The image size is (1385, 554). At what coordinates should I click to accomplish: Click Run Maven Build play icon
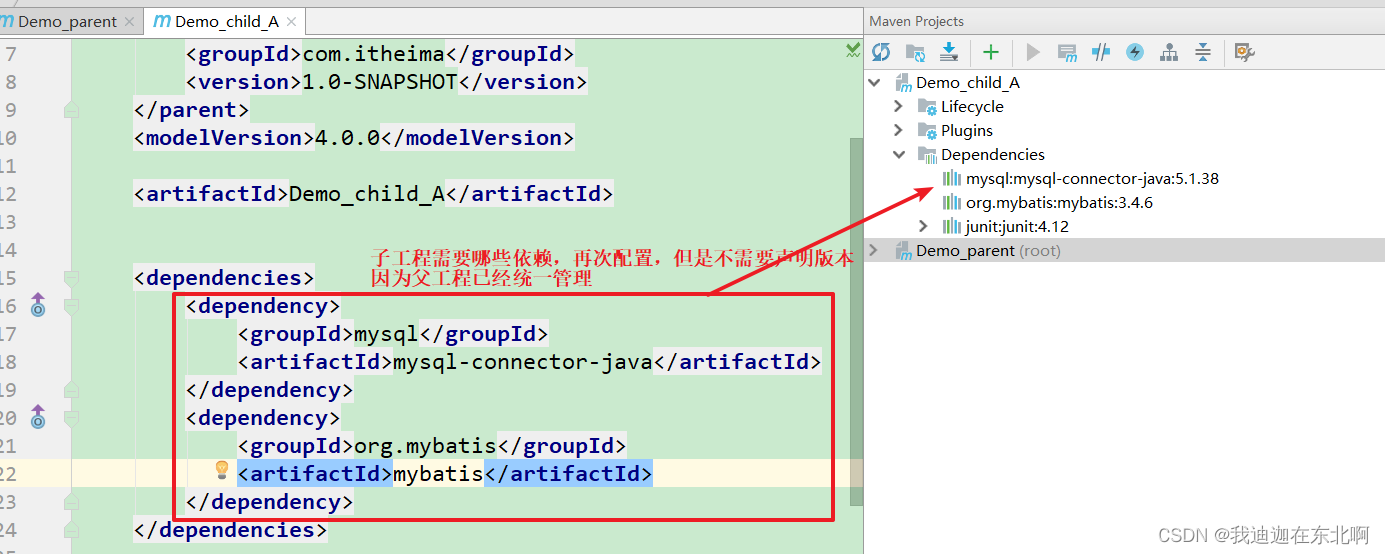pyautogui.click(x=1034, y=52)
